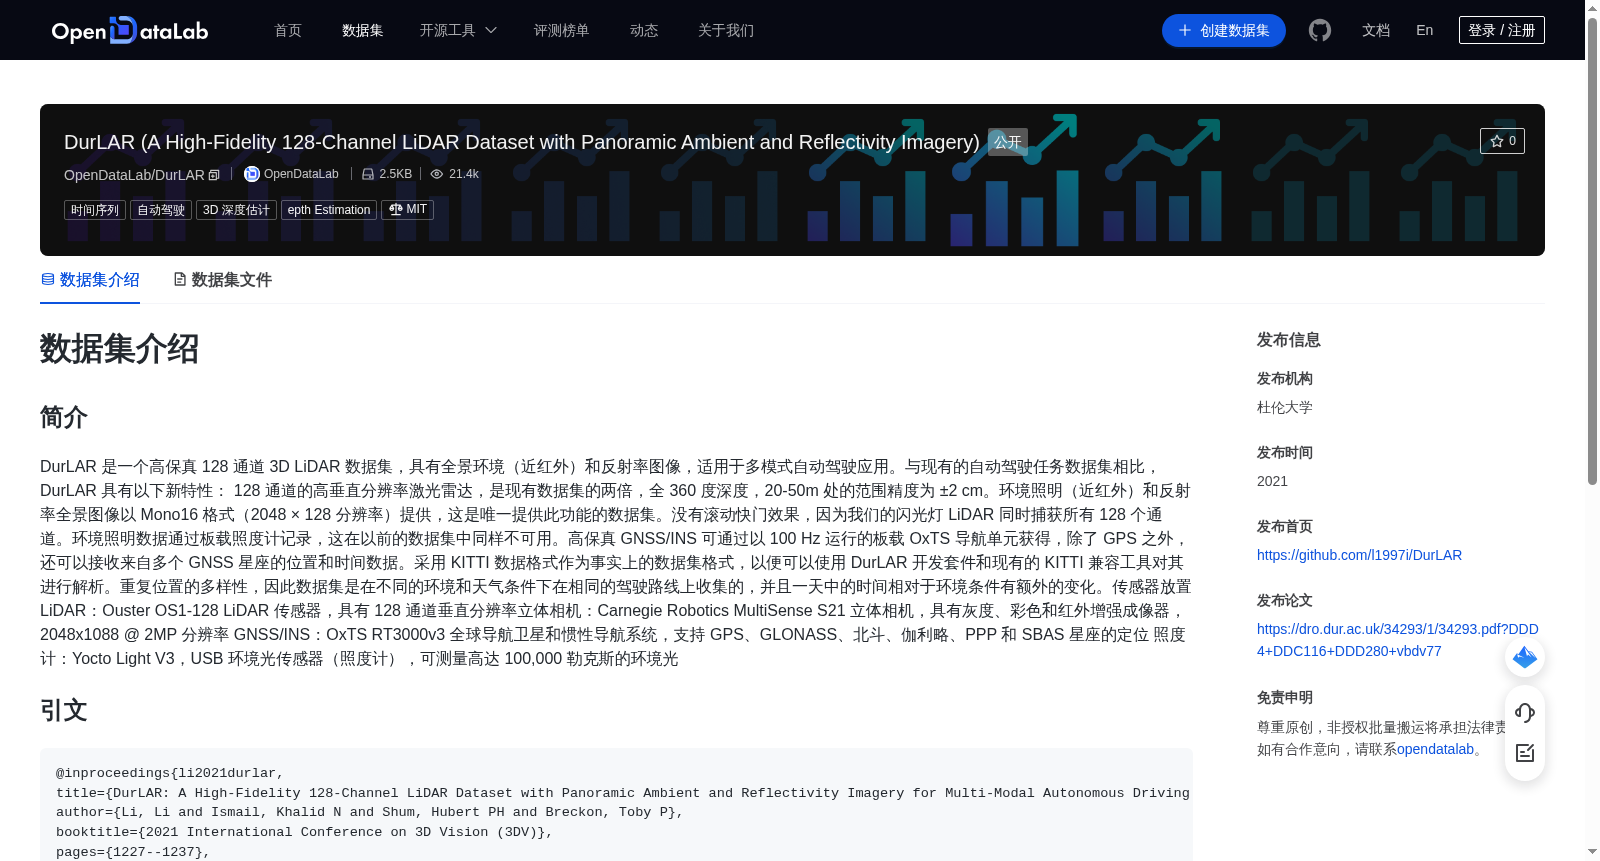This screenshot has width=1600, height=861.
Task: Click the blue floating bird icon
Action: coord(1525,657)
